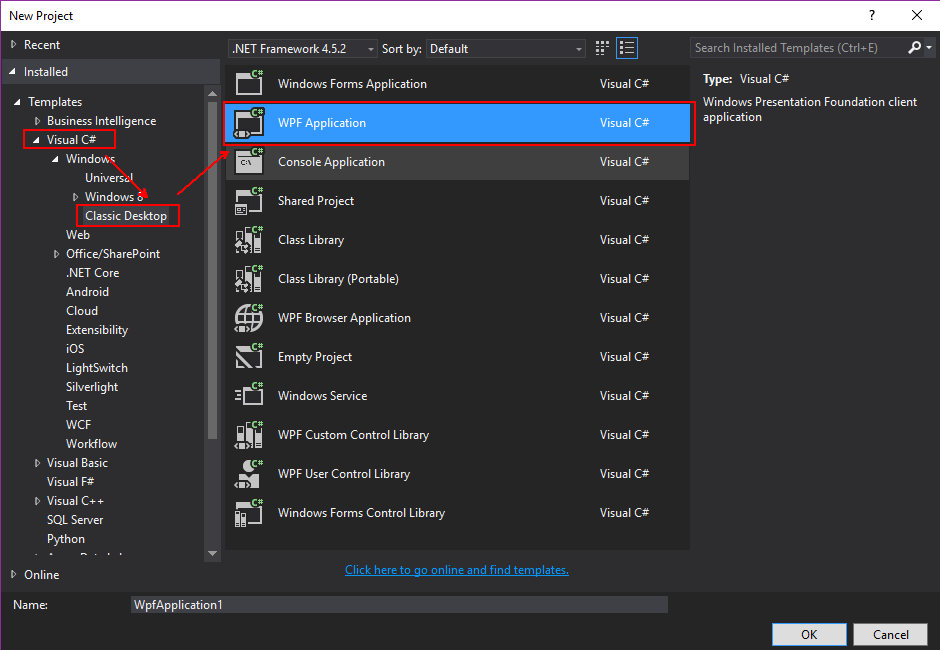The image size is (940, 650).
Task: Select the Console Application template icon
Action: [x=248, y=162]
